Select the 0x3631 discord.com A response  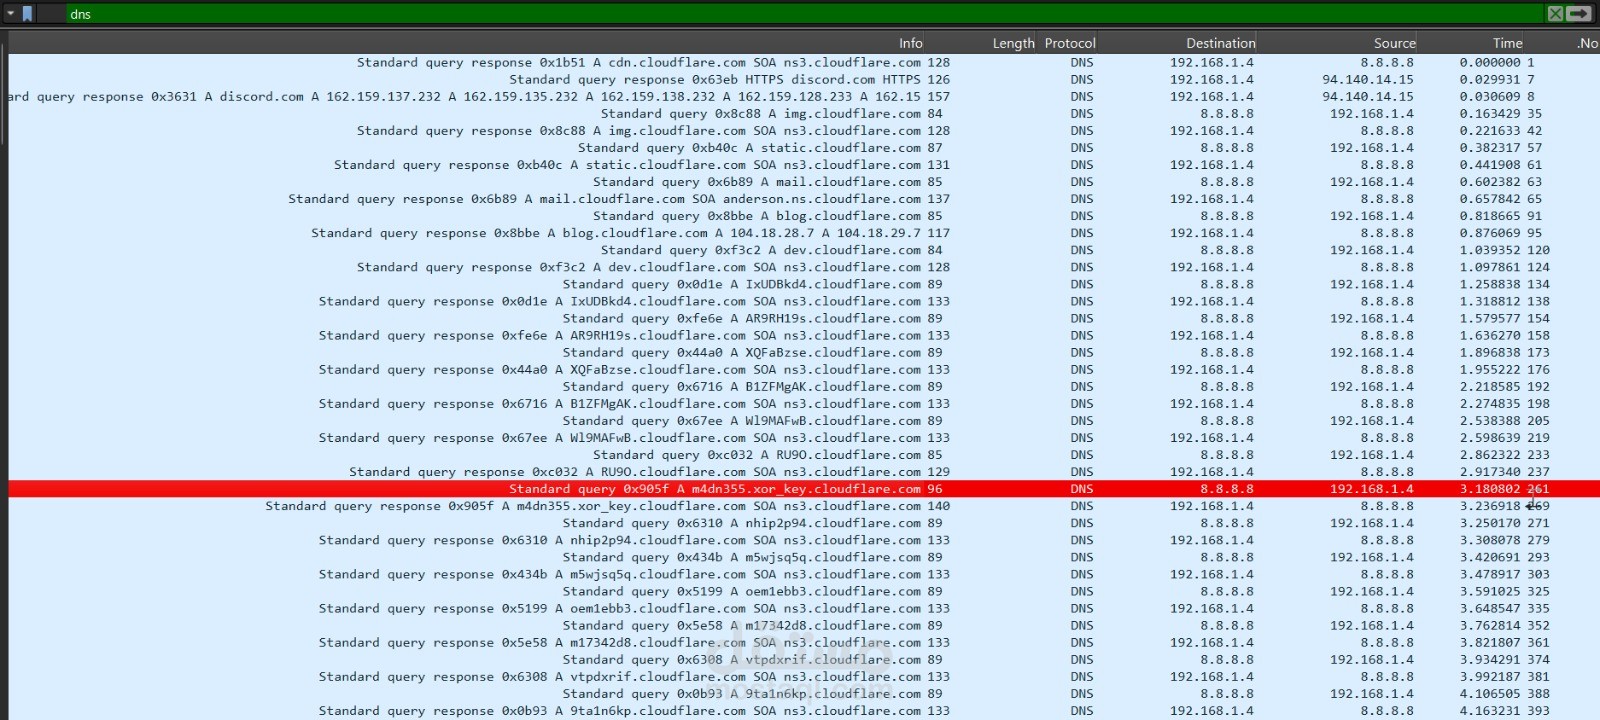804,96
